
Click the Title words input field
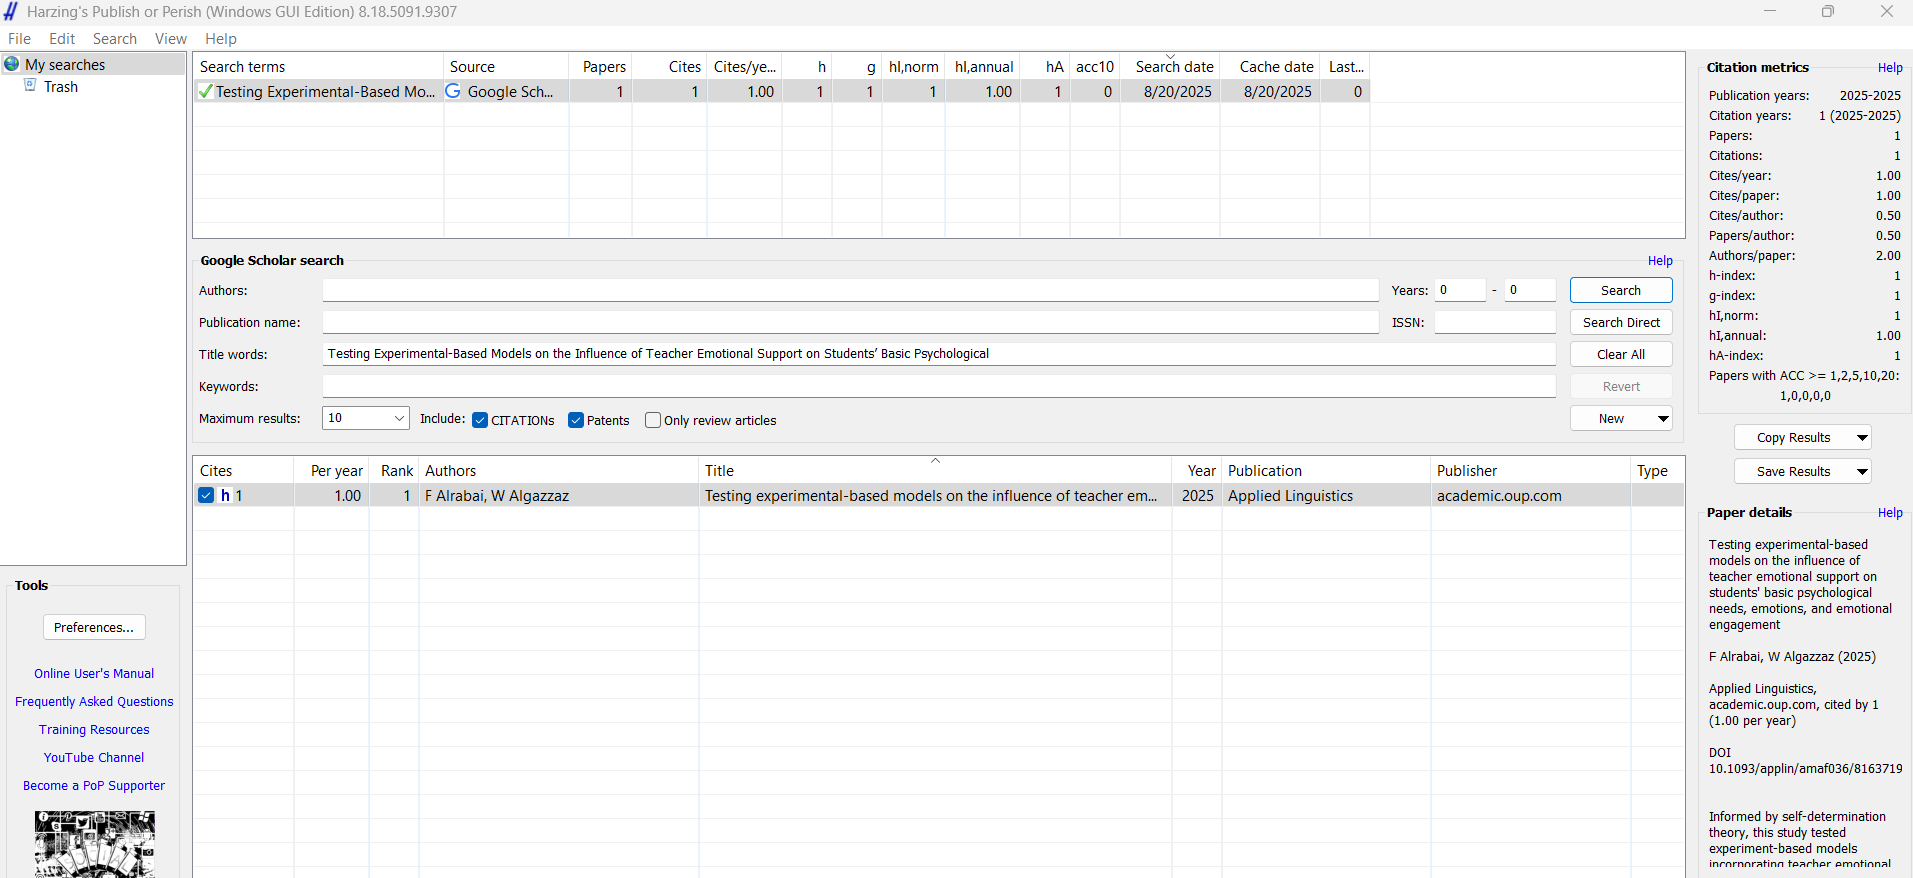tap(939, 354)
